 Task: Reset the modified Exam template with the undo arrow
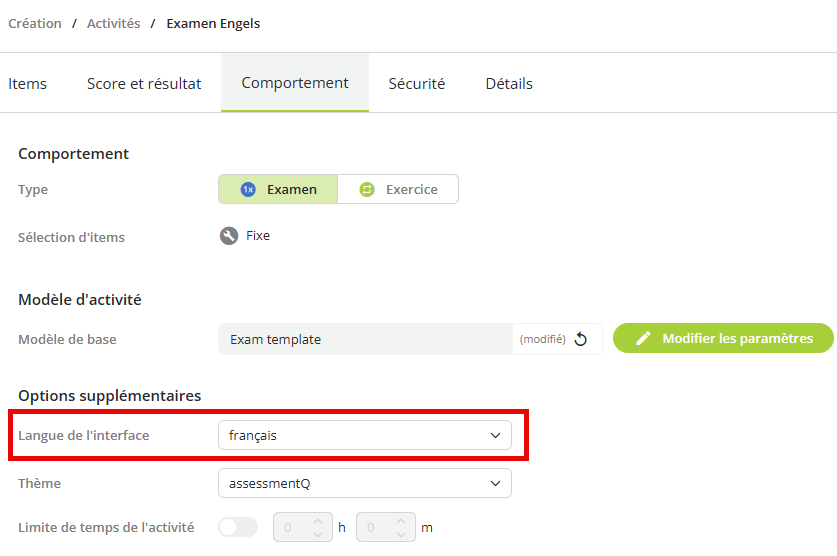tap(581, 339)
